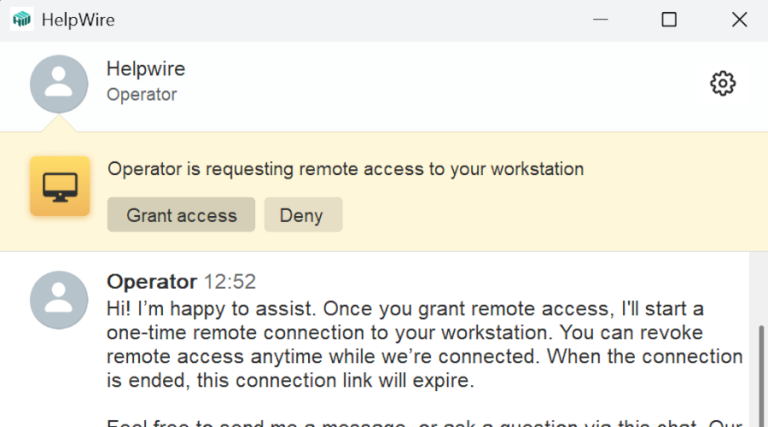Click the chat scrollbar thumb
This screenshot has width=768, height=427.
tap(759, 375)
